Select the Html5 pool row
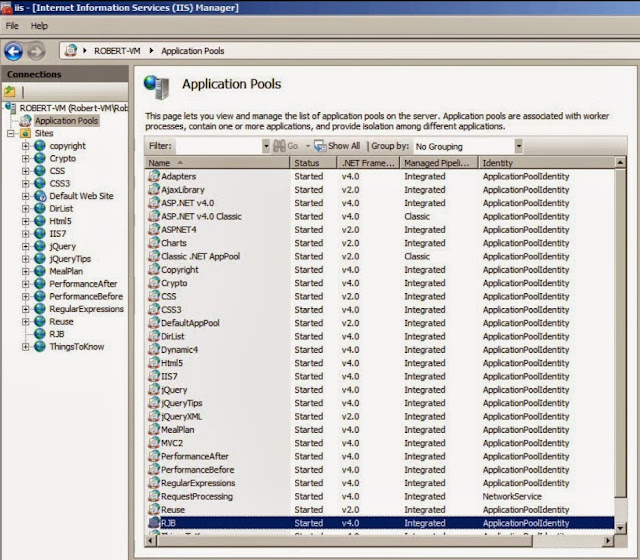 click(380, 363)
